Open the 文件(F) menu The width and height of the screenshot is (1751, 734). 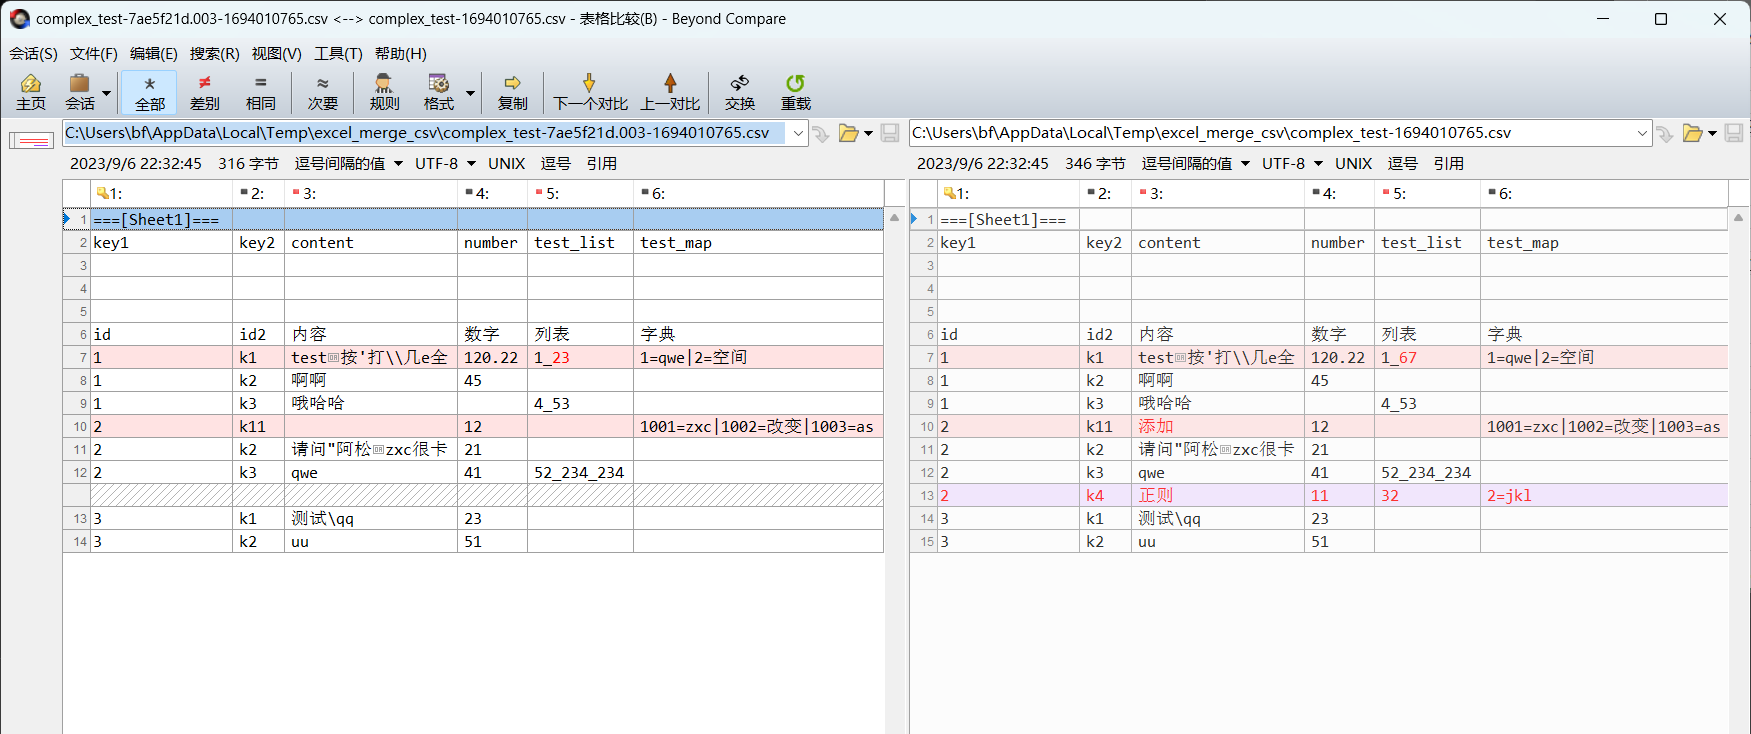pos(94,54)
